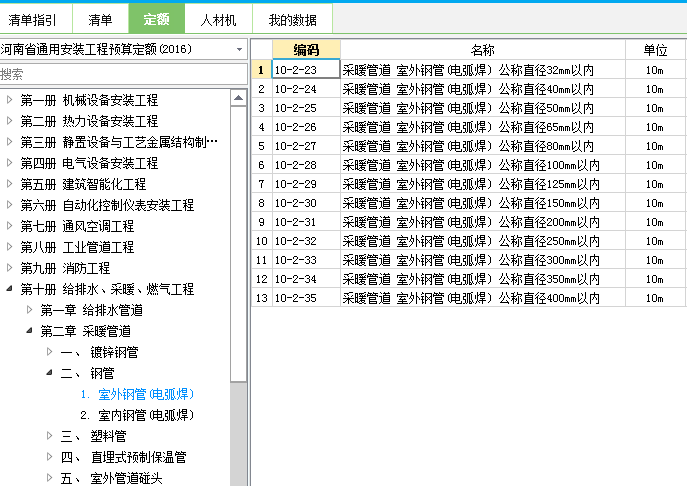Switch to the 清单指引 tab

(x=32, y=20)
